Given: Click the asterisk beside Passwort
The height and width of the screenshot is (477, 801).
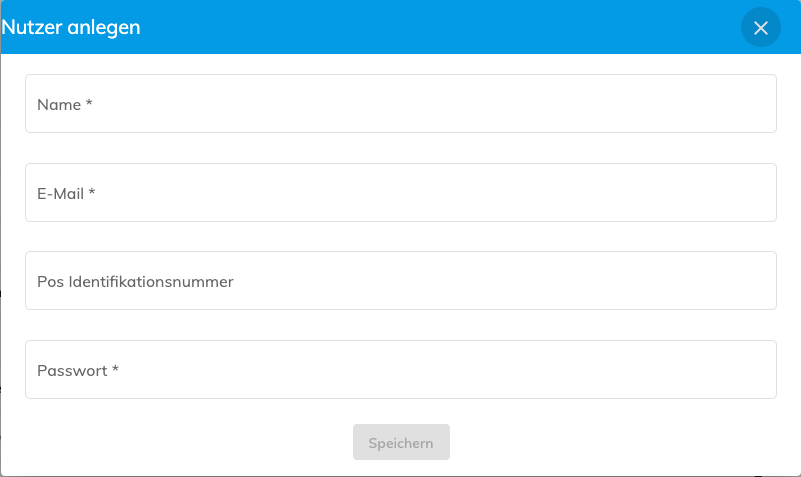Looking at the screenshot, I should click(x=115, y=369).
